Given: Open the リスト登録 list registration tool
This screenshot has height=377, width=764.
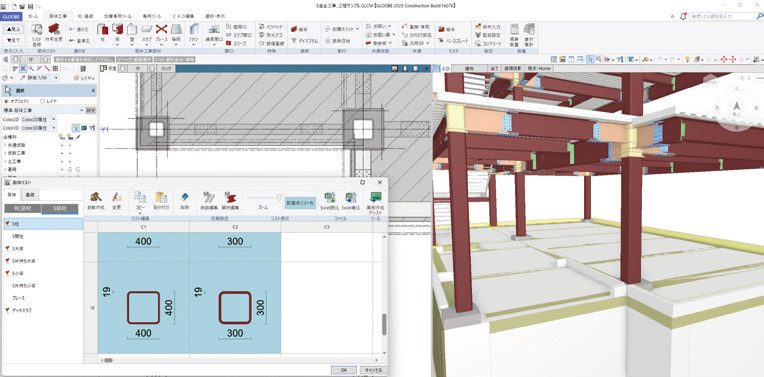Looking at the screenshot, I should coord(37,34).
